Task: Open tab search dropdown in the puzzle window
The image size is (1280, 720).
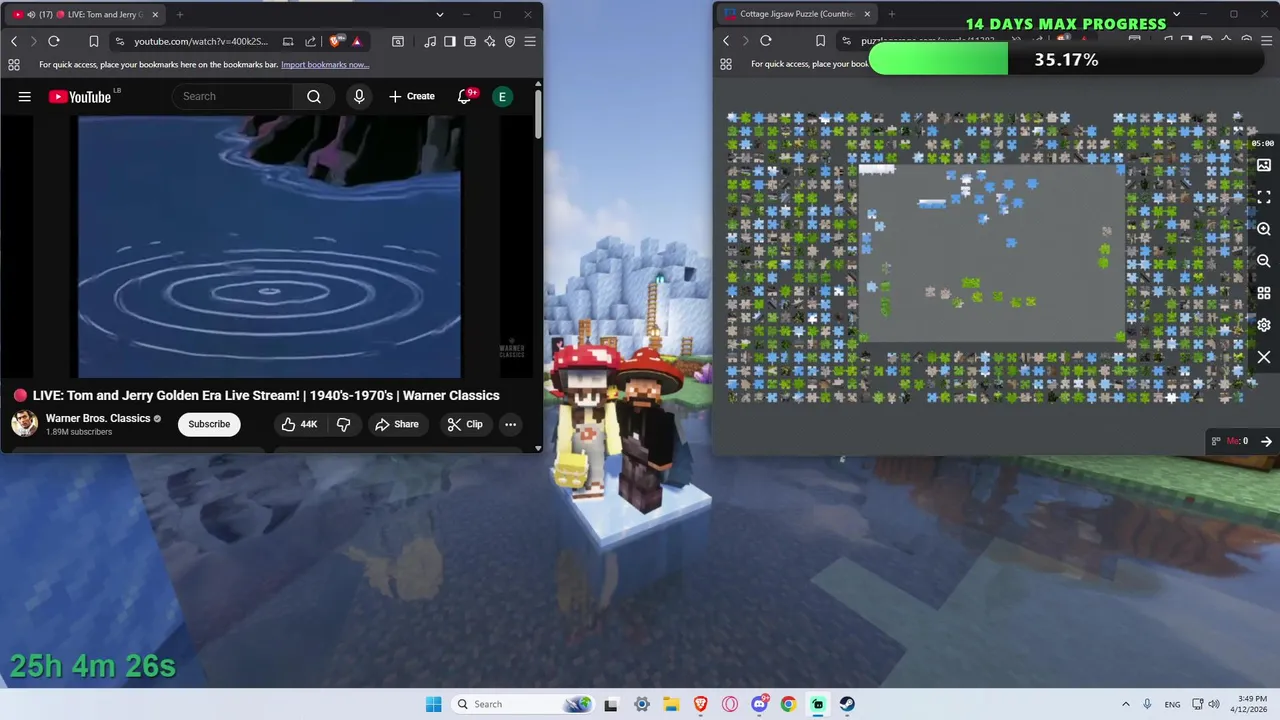Action: 1177,15
